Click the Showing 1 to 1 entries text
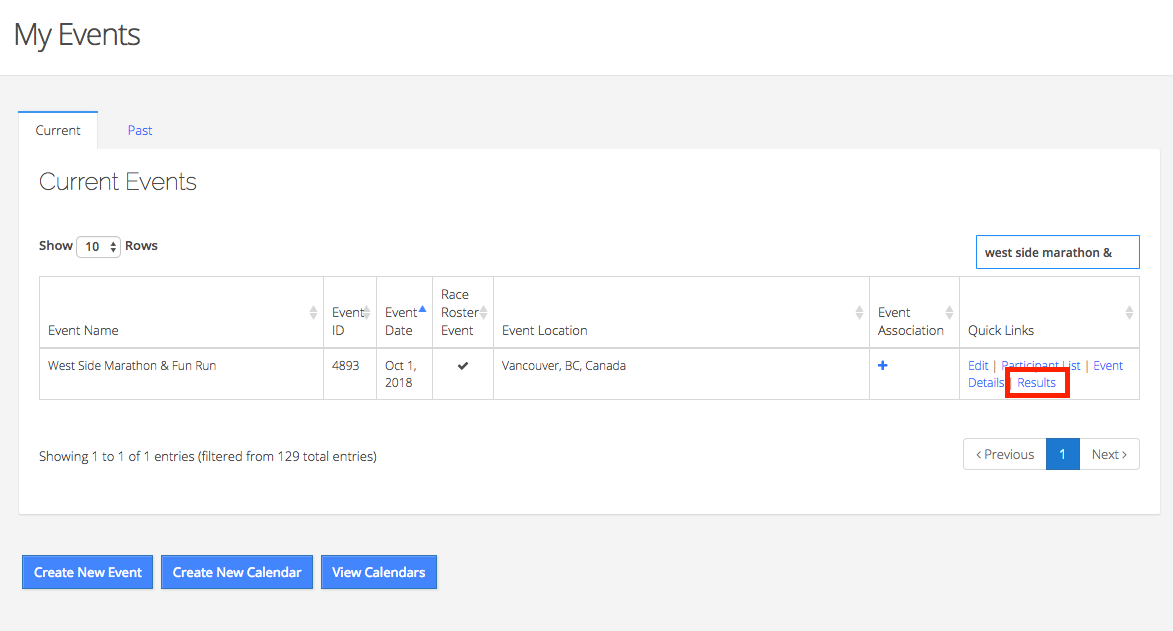Image resolution: width=1173 pixels, height=631 pixels. (208, 456)
